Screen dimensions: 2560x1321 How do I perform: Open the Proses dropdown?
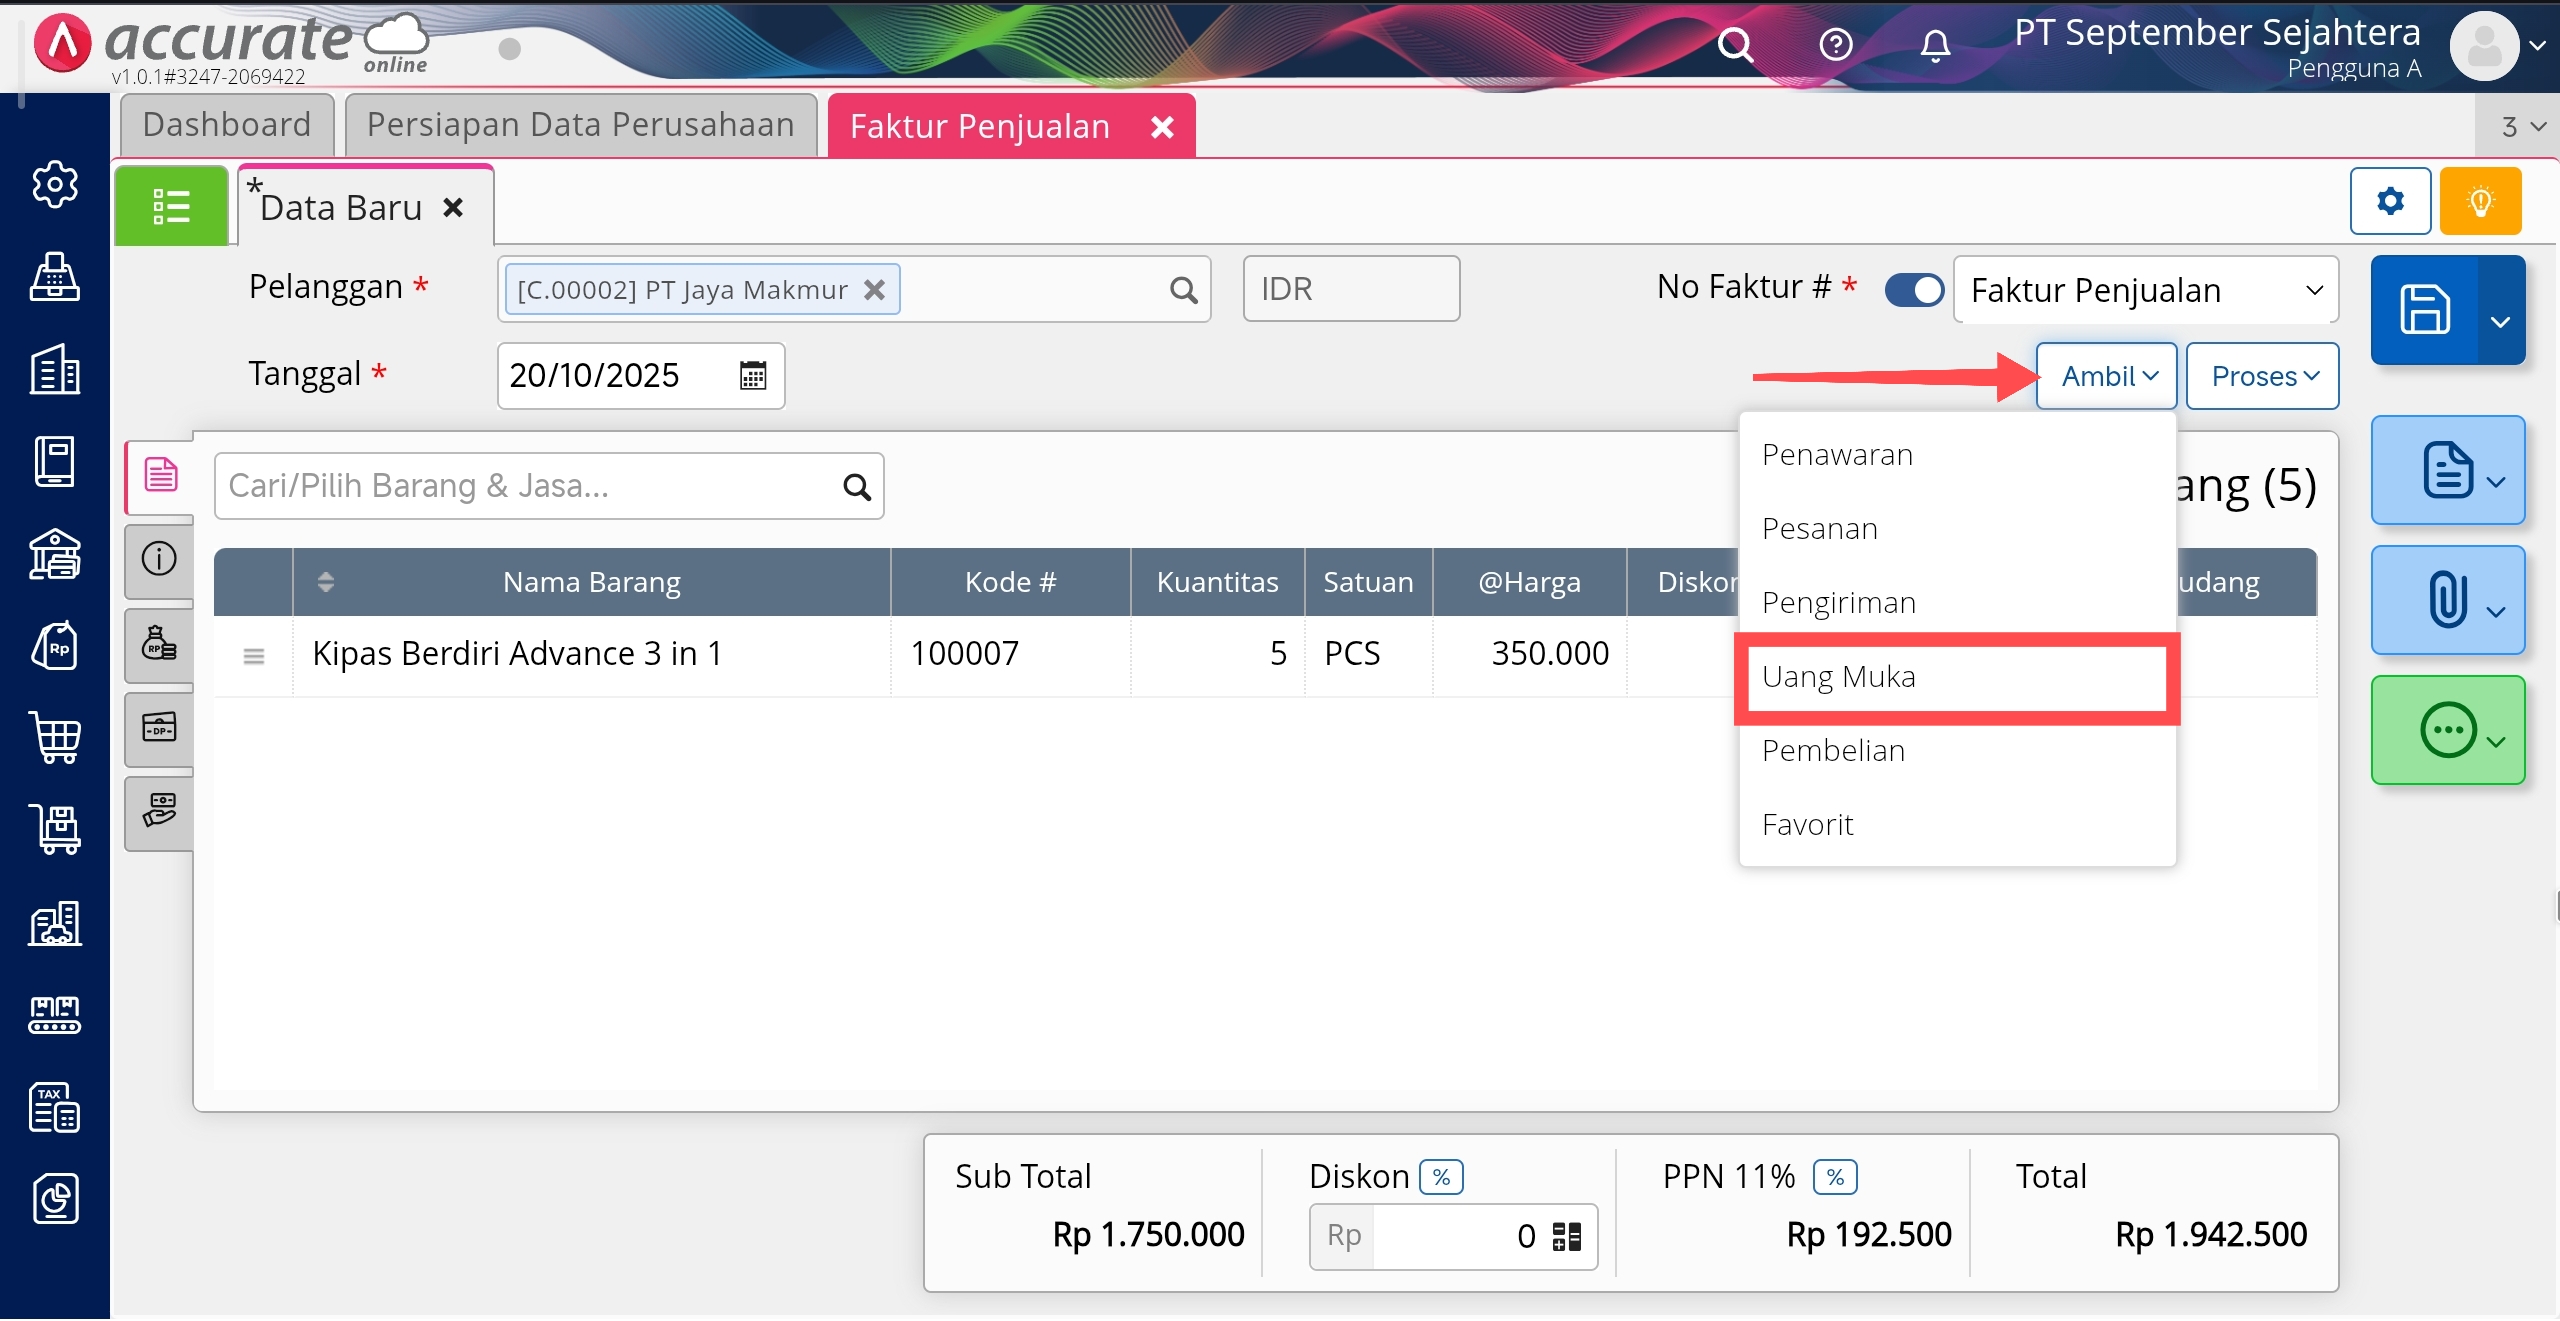(x=2262, y=376)
